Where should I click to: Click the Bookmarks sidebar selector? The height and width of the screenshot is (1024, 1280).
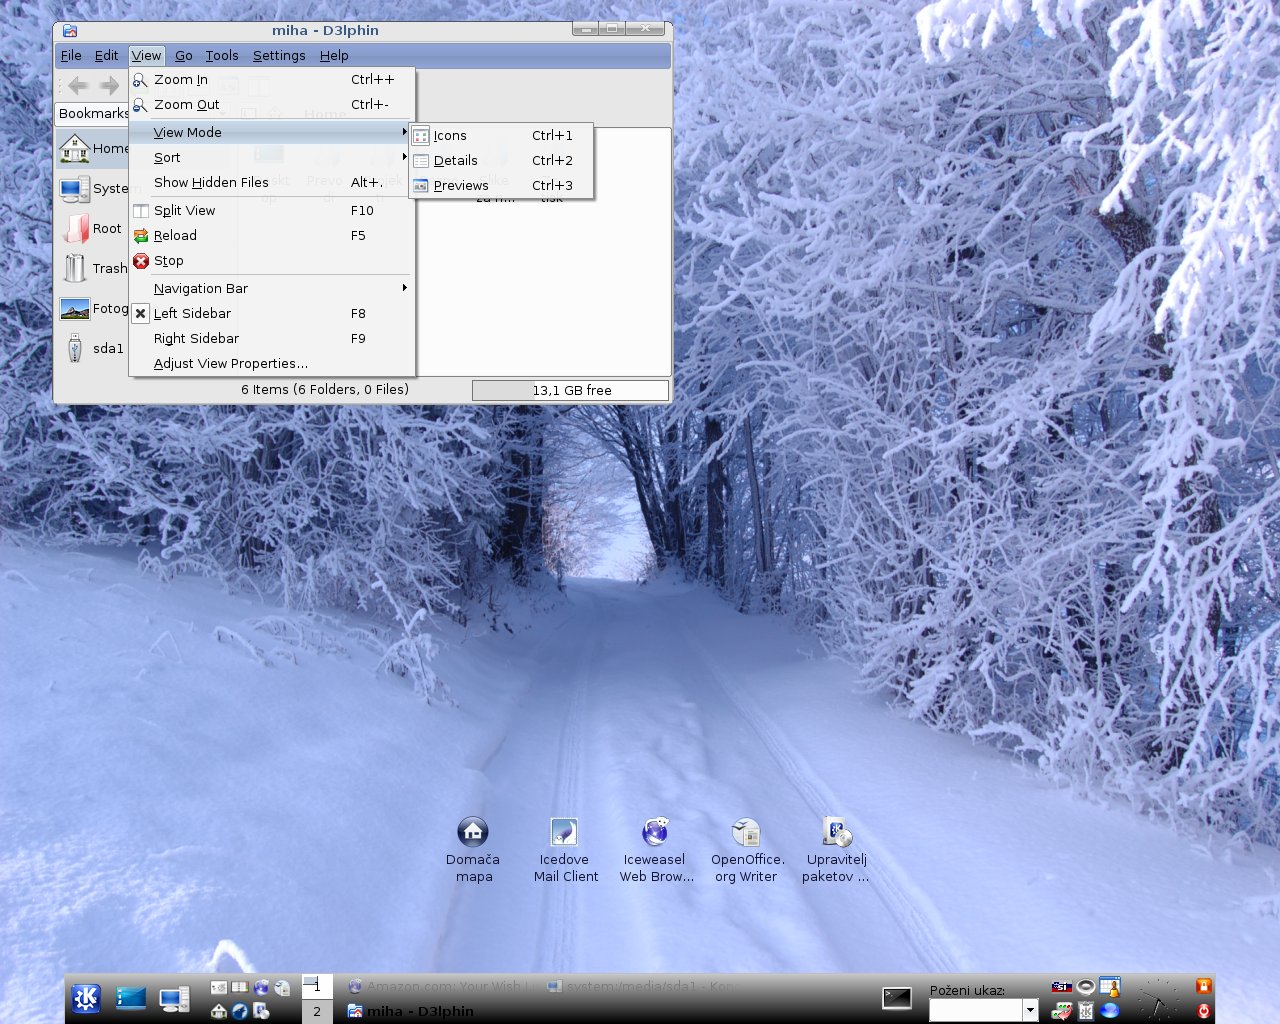point(93,114)
